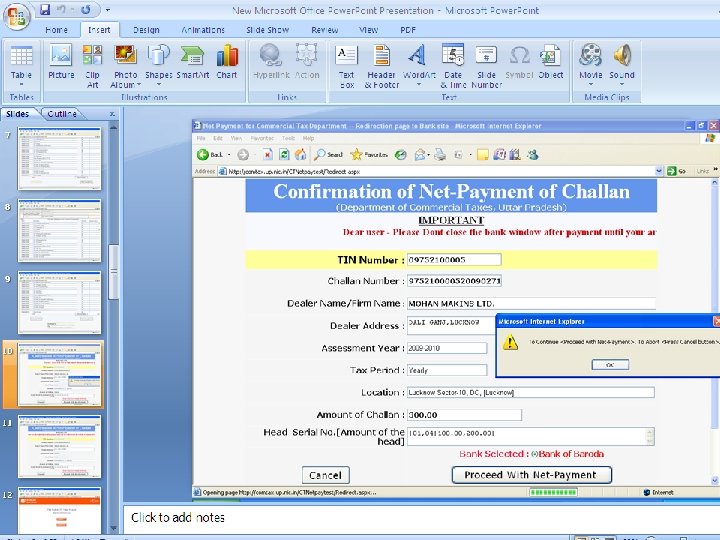The width and height of the screenshot is (720, 540).
Task: Click the TIN Number field
Action: click(x=454, y=259)
